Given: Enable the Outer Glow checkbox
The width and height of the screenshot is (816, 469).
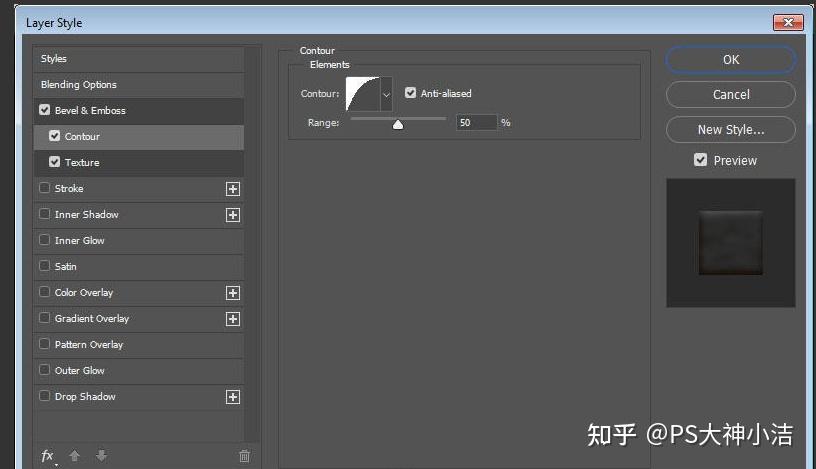Looking at the screenshot, I should coord(45,370).
